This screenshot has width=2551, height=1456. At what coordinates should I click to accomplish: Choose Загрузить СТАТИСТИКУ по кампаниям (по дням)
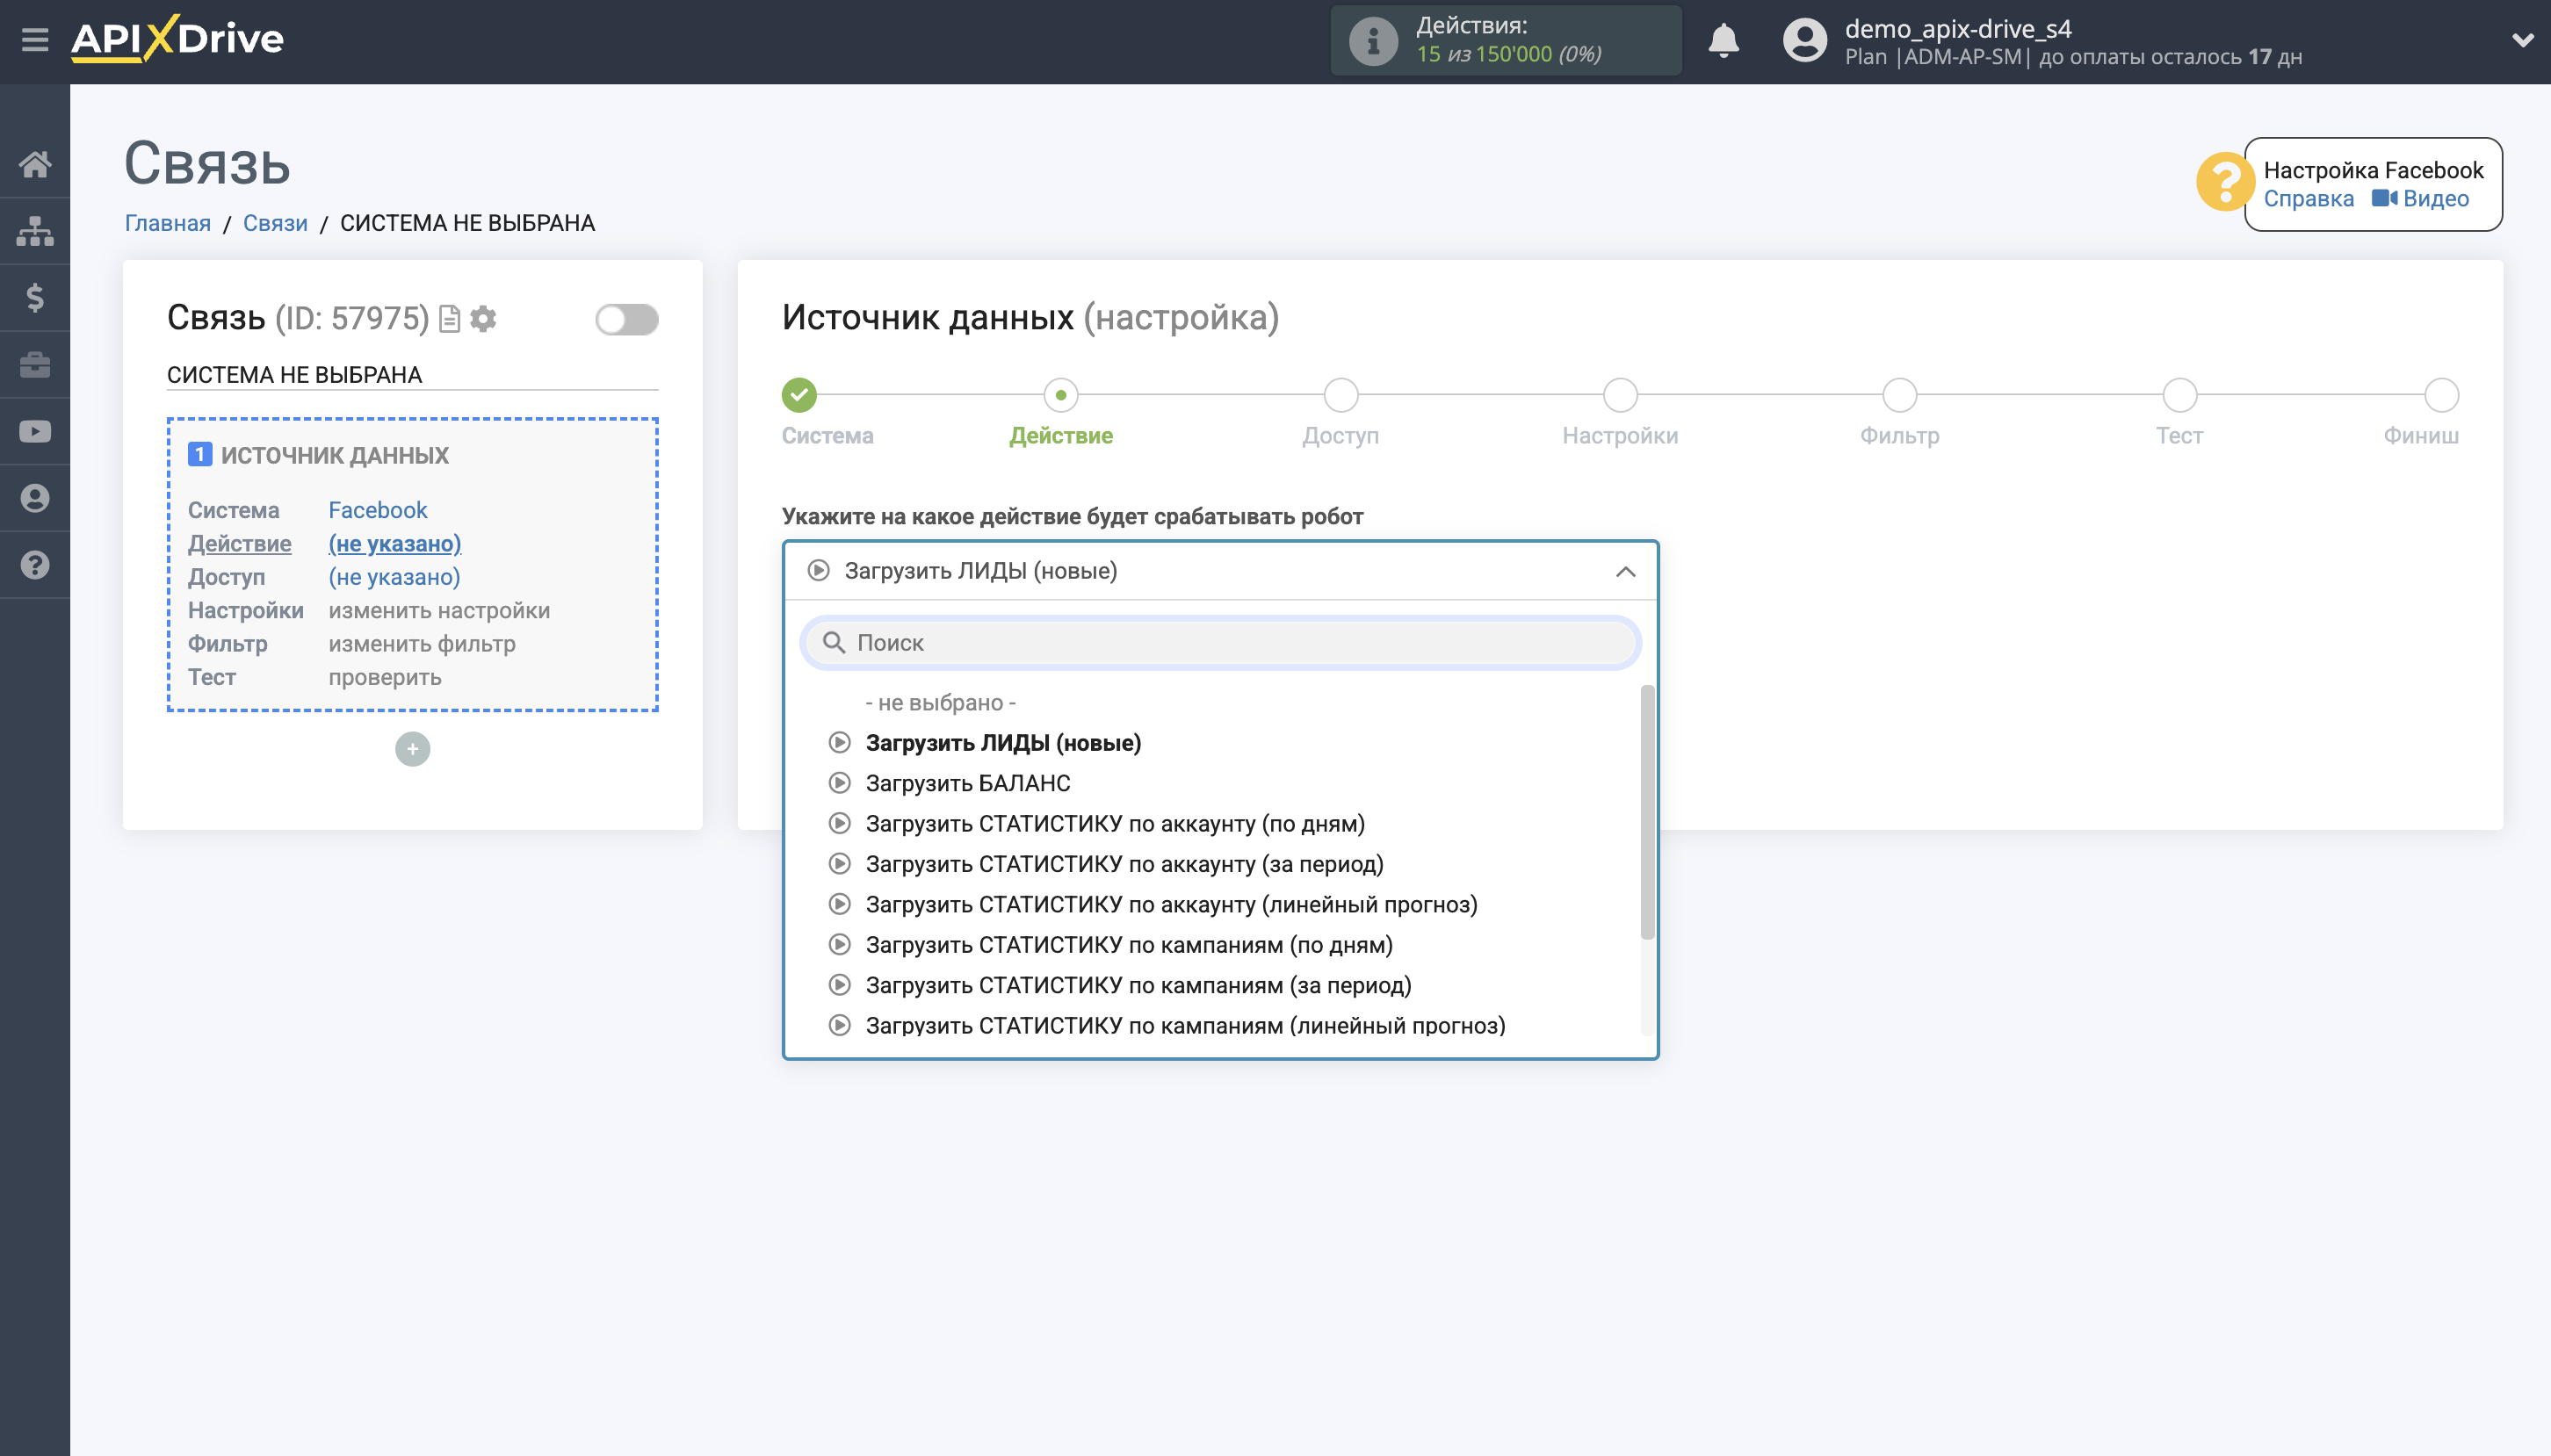(x=1128, y=944)
